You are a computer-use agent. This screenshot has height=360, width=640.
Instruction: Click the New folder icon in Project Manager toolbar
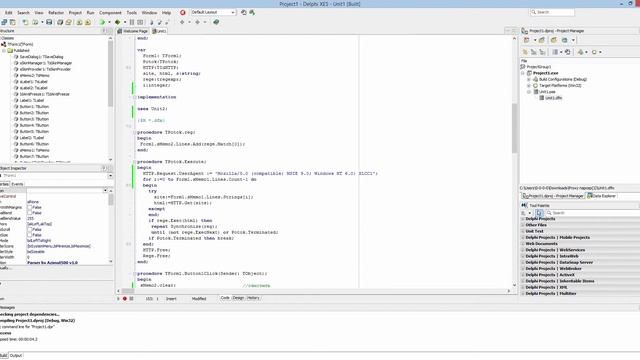pyautogui.click(x=554, y=40)
